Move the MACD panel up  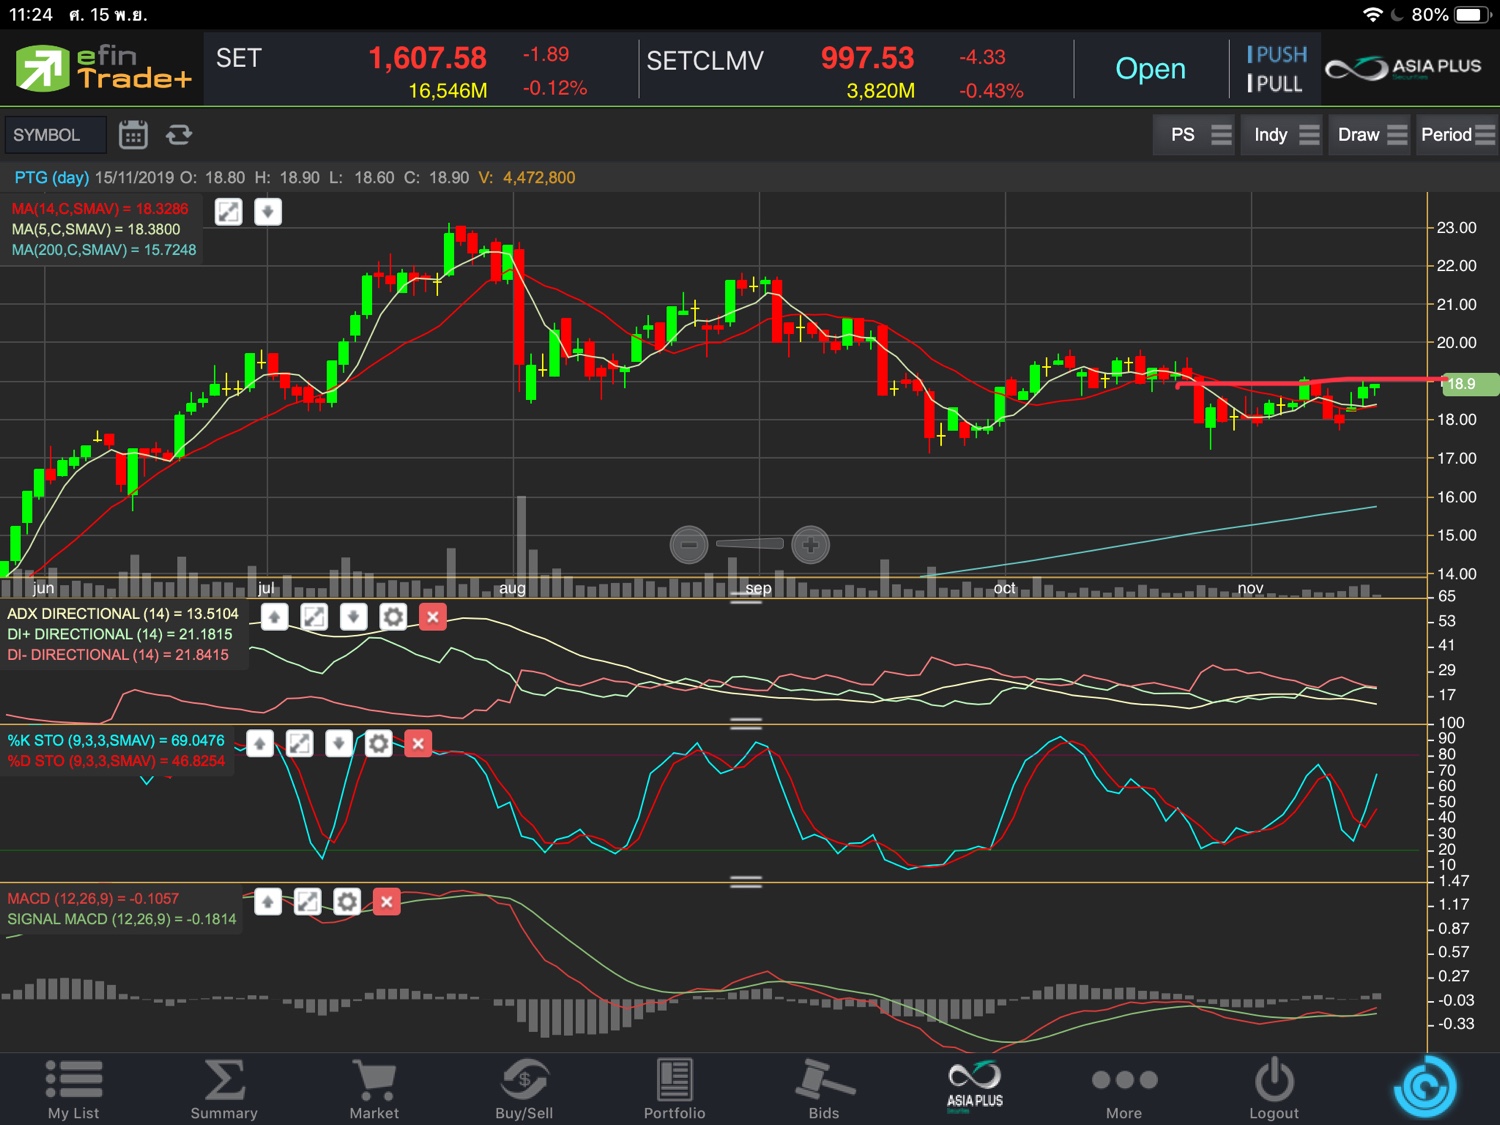pyautogui.click(x=268, y=902)
